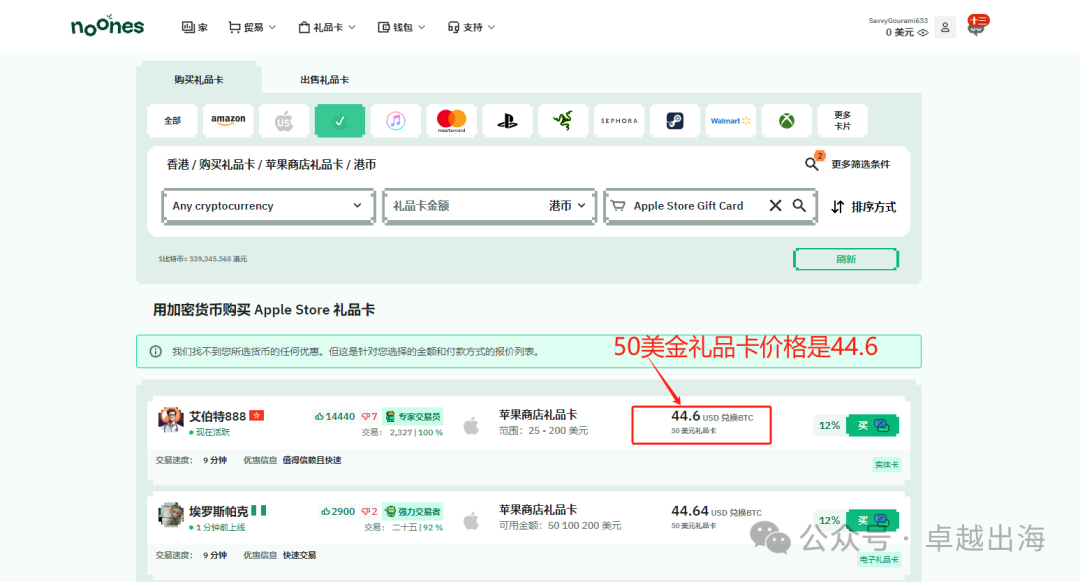
Task: Filter by Steam gift cards
Action: point(675,120)
